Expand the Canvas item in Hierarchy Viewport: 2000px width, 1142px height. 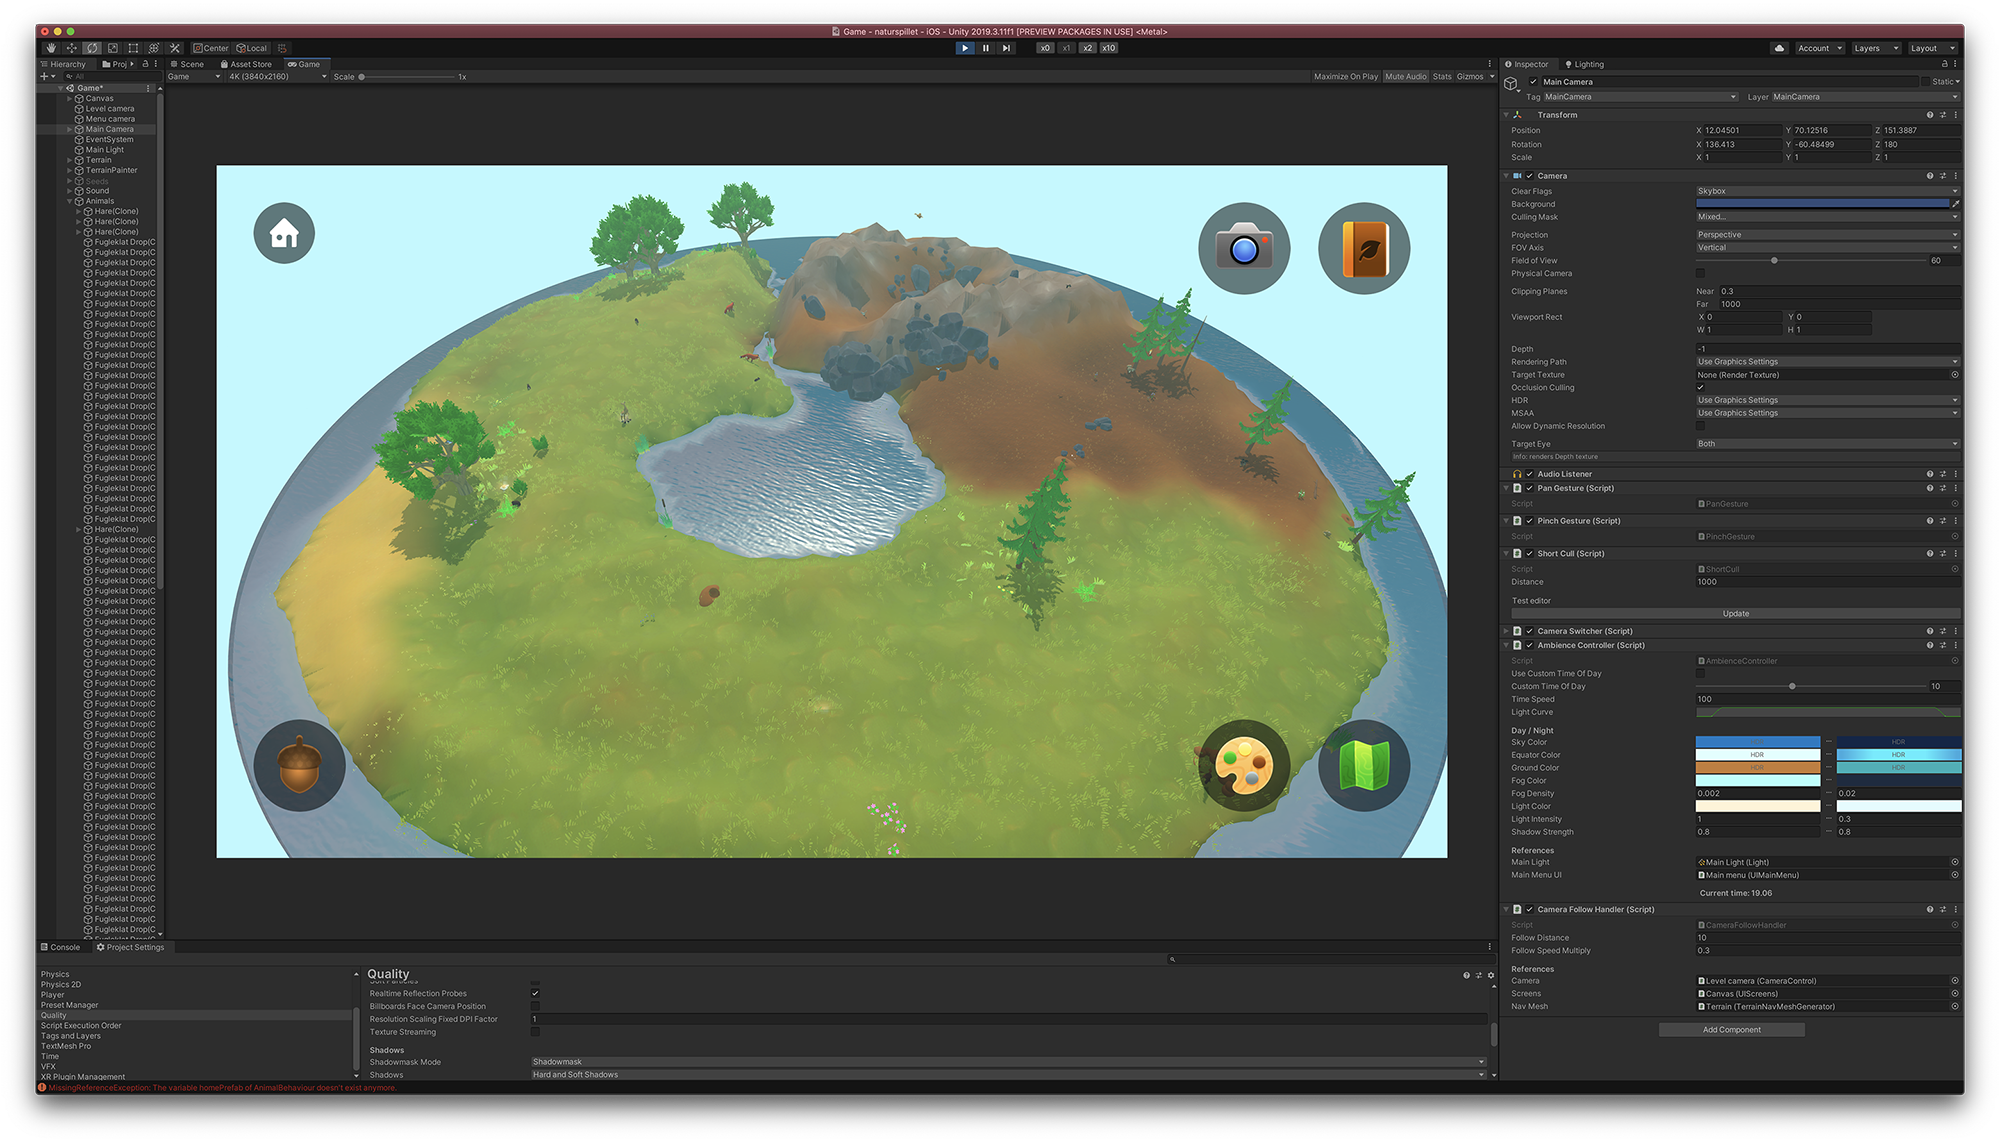[69, 99]
